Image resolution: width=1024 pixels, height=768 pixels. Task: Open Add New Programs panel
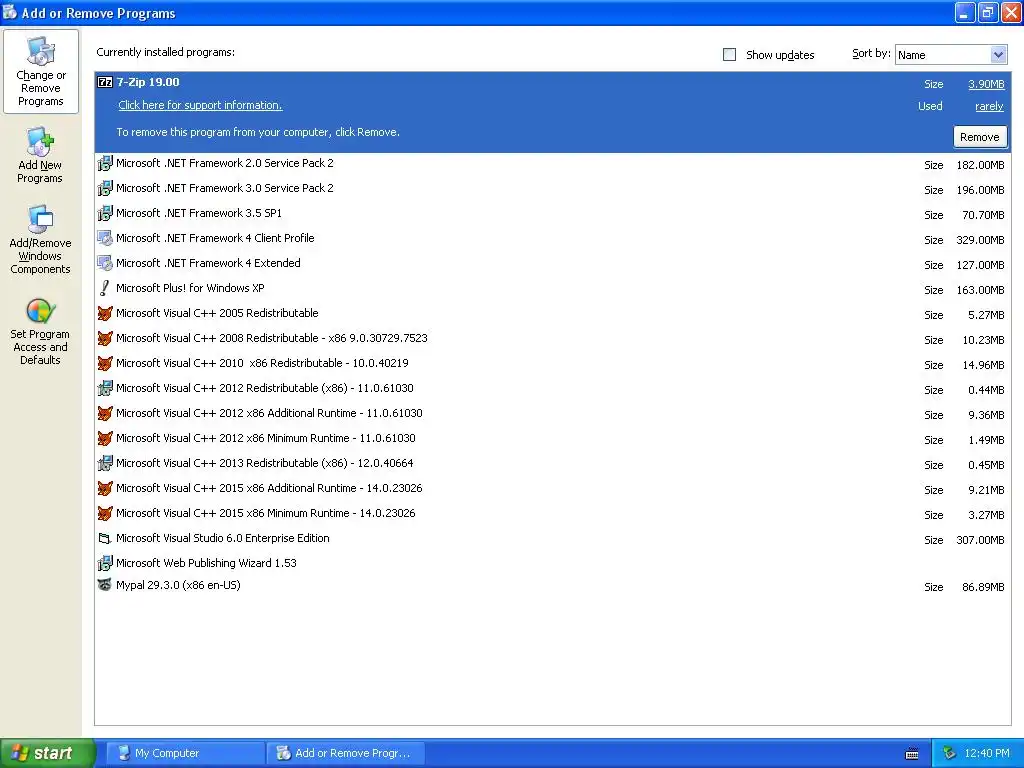(40, 155)
